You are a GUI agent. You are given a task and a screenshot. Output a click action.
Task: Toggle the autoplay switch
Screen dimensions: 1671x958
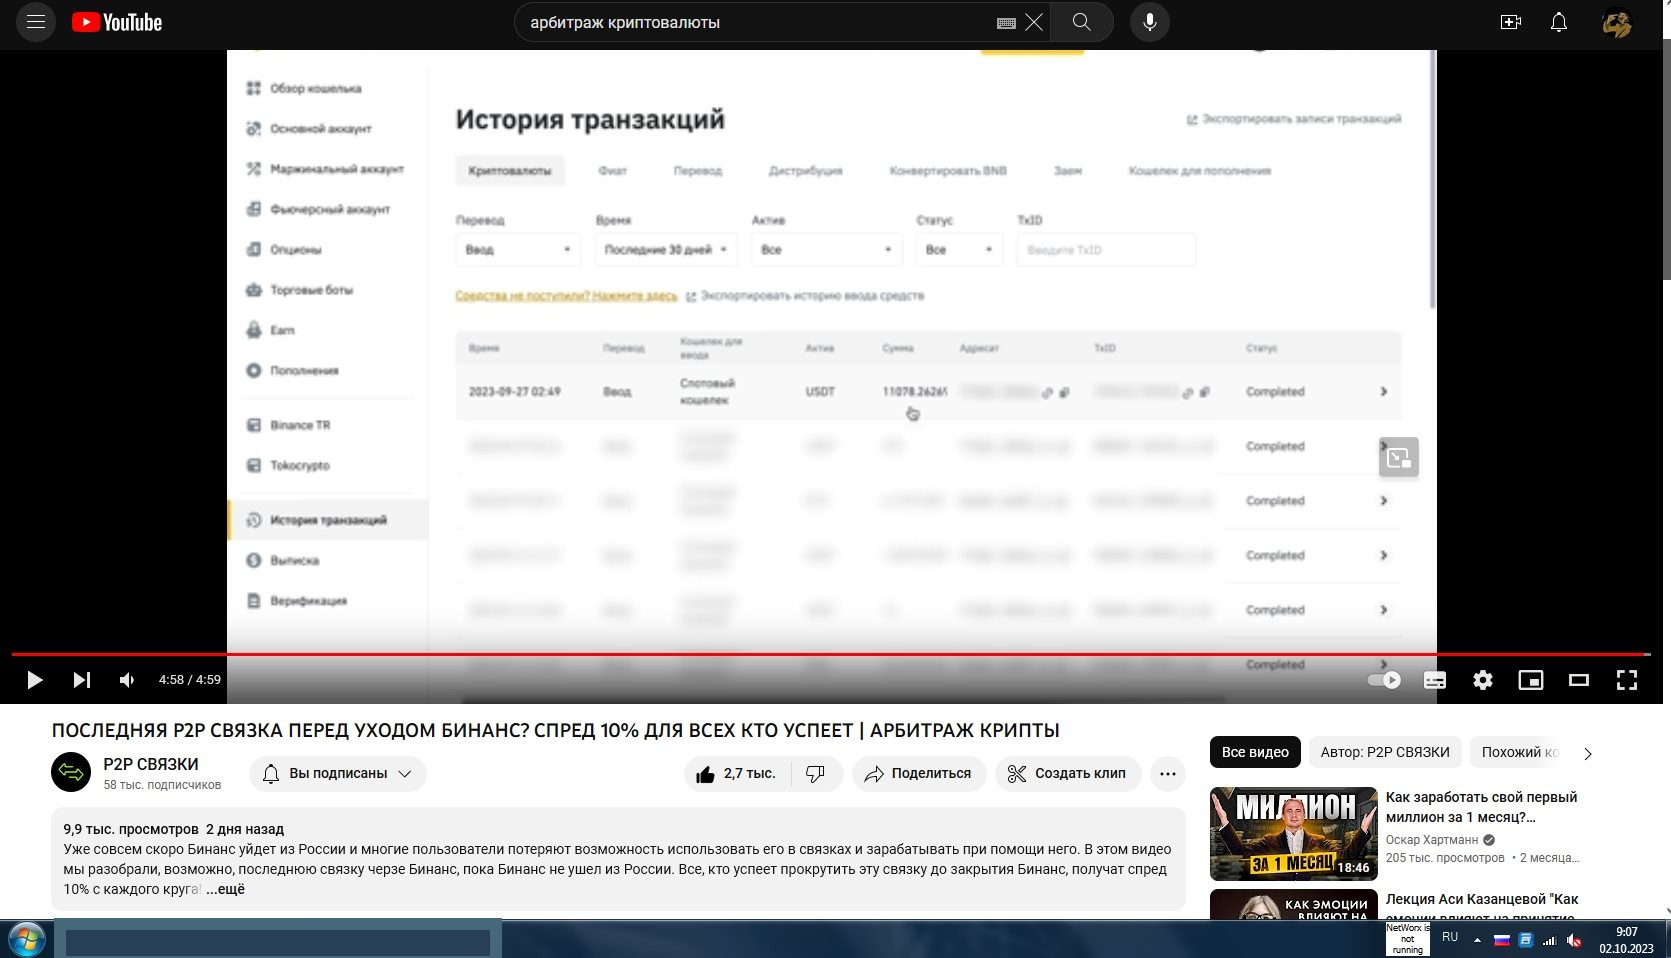point(1384,680)
